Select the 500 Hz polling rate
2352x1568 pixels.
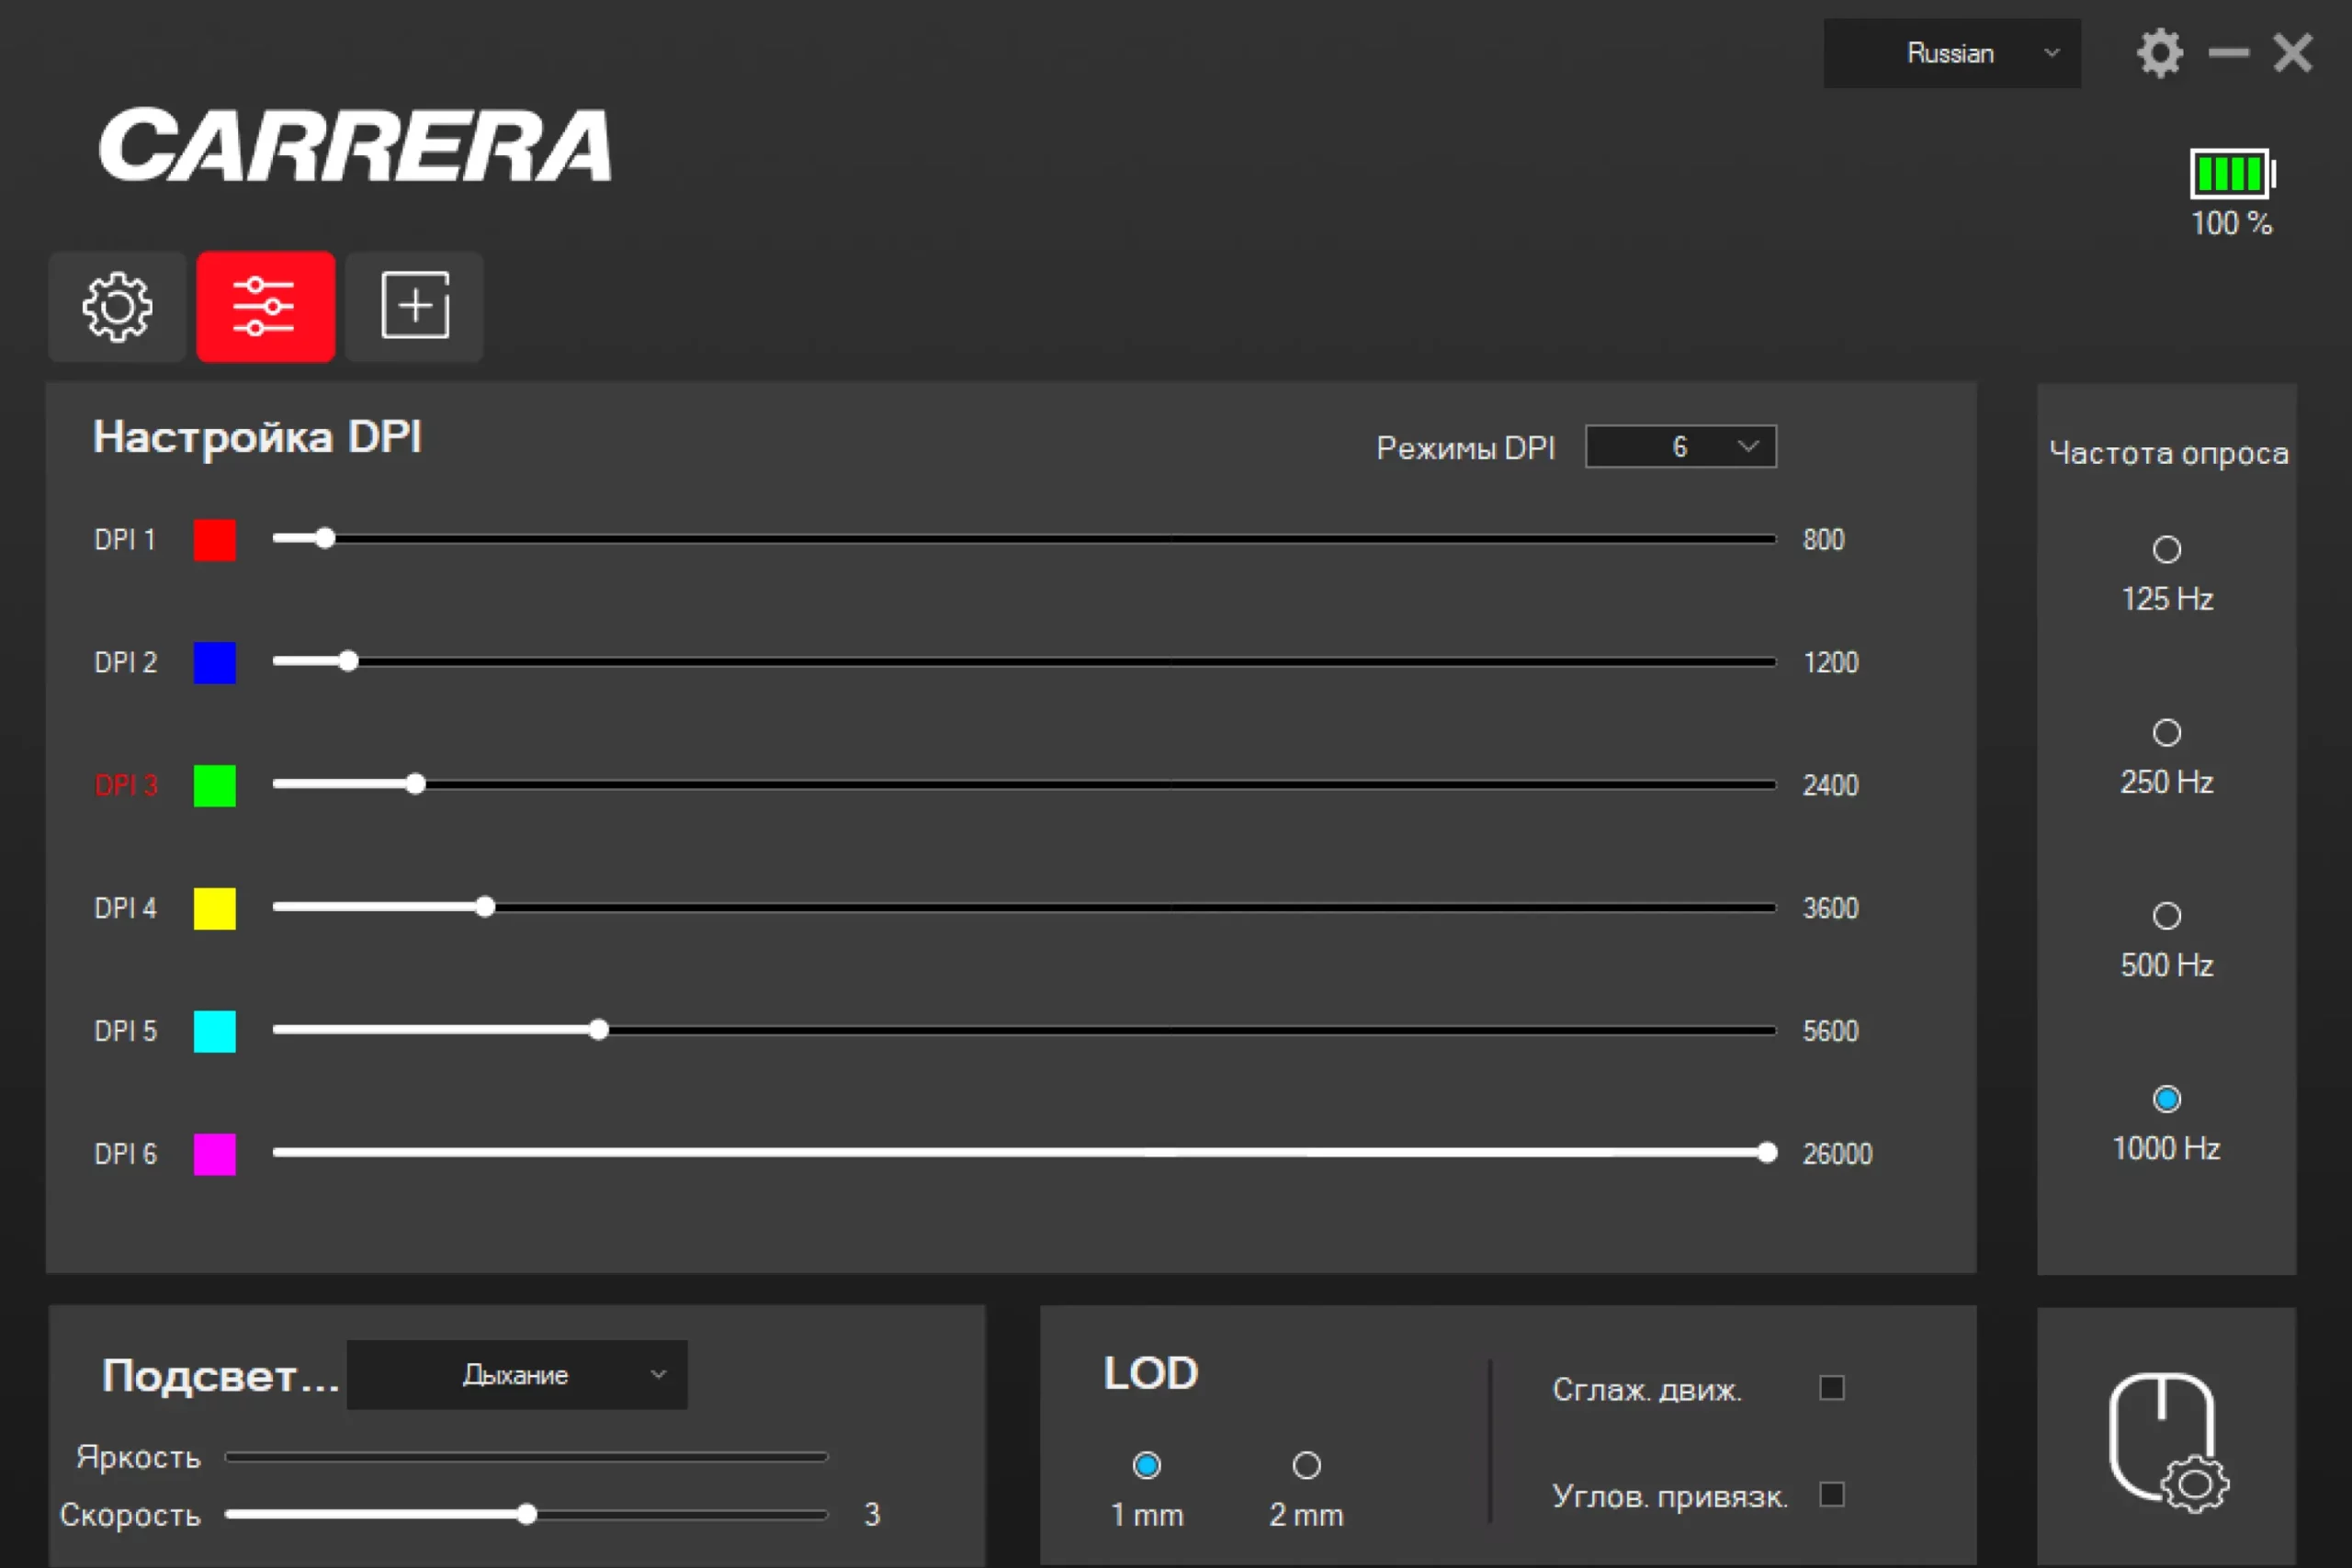[2166, 916]
